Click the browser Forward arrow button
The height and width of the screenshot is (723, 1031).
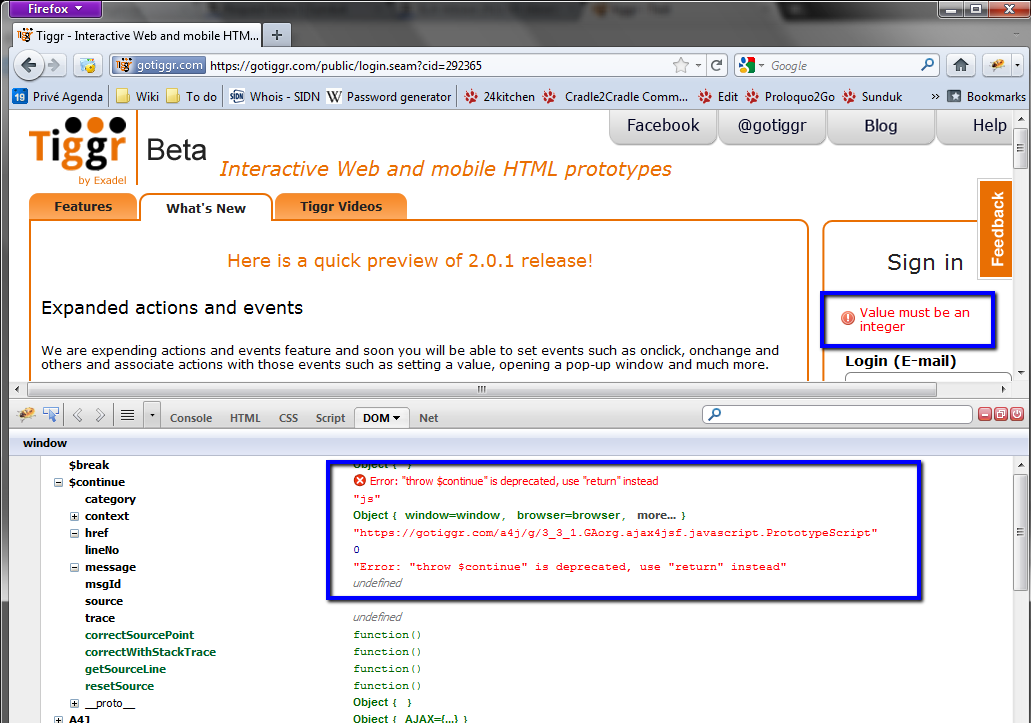(55, 65)
